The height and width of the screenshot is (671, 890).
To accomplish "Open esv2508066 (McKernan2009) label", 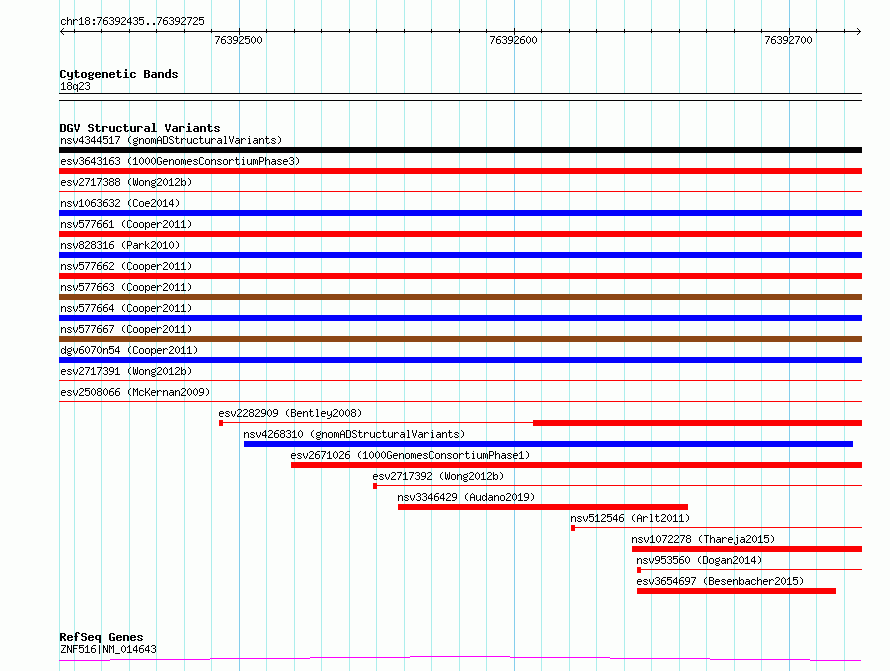I will point(135,392).
